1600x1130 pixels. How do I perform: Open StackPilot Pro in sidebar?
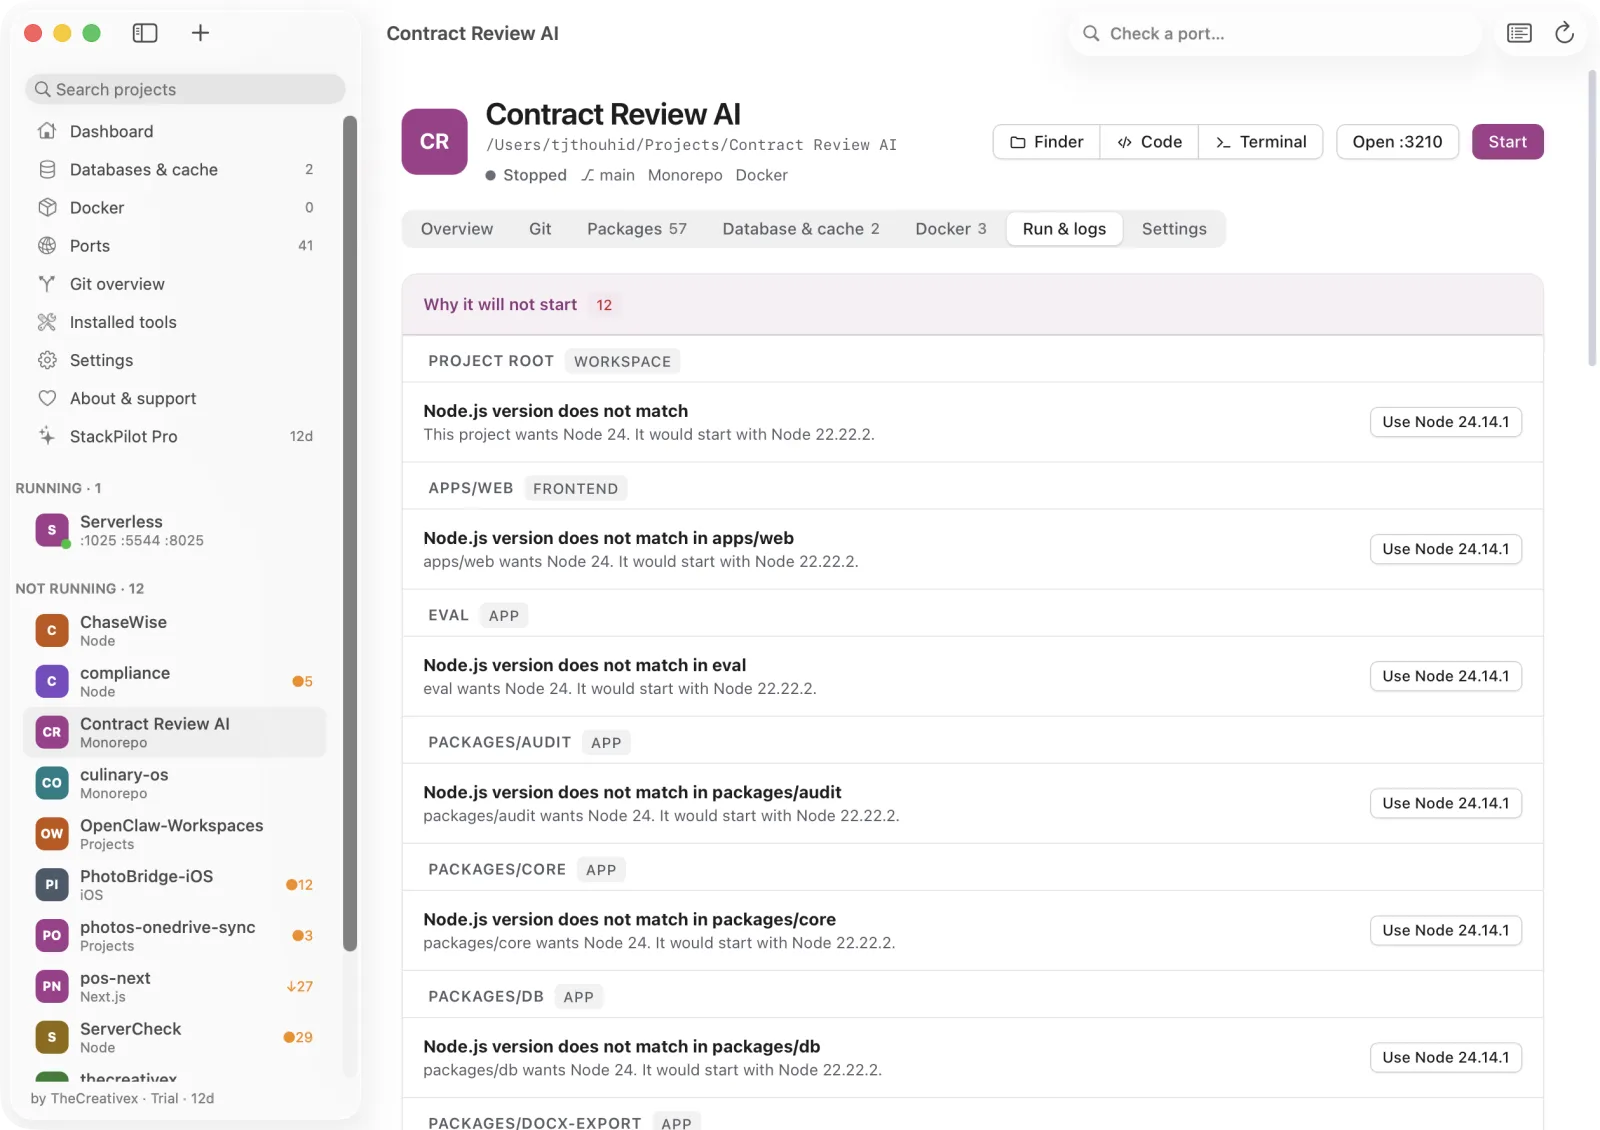coord(175,435)
